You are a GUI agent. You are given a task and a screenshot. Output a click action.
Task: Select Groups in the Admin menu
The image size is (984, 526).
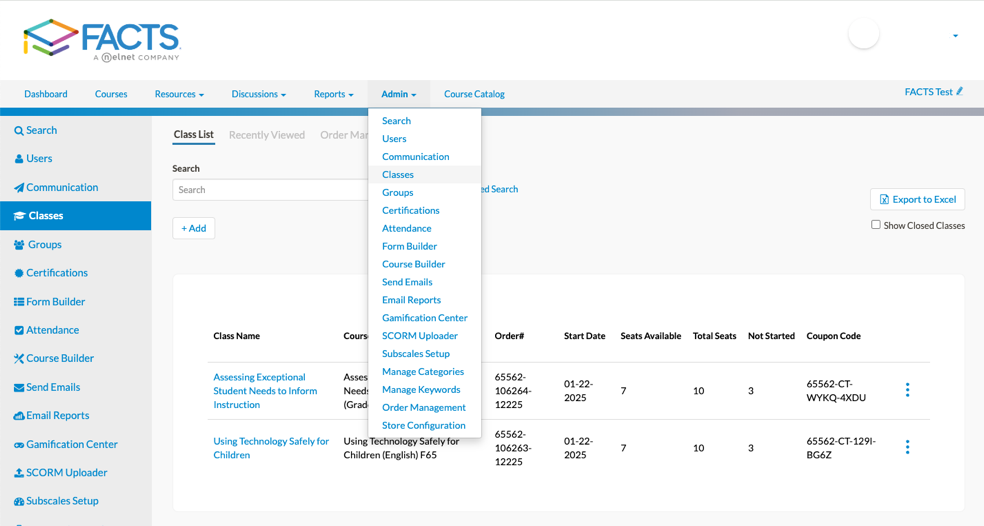coord(398,193)
